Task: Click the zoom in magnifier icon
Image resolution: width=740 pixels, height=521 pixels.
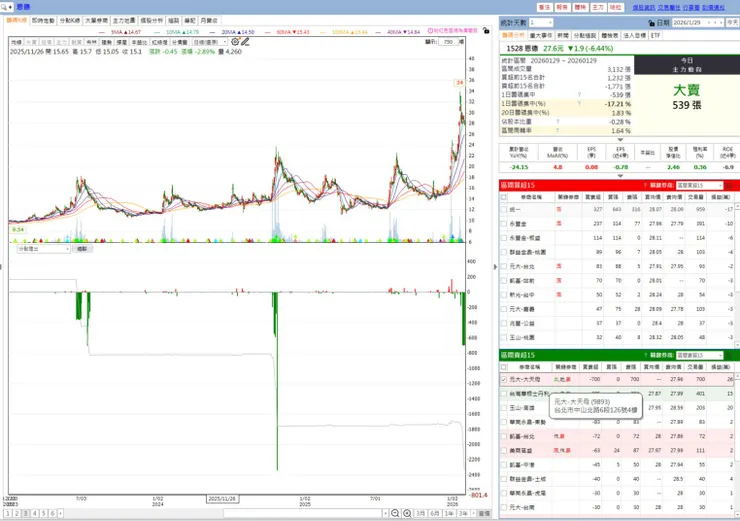Action: [407, 513]
